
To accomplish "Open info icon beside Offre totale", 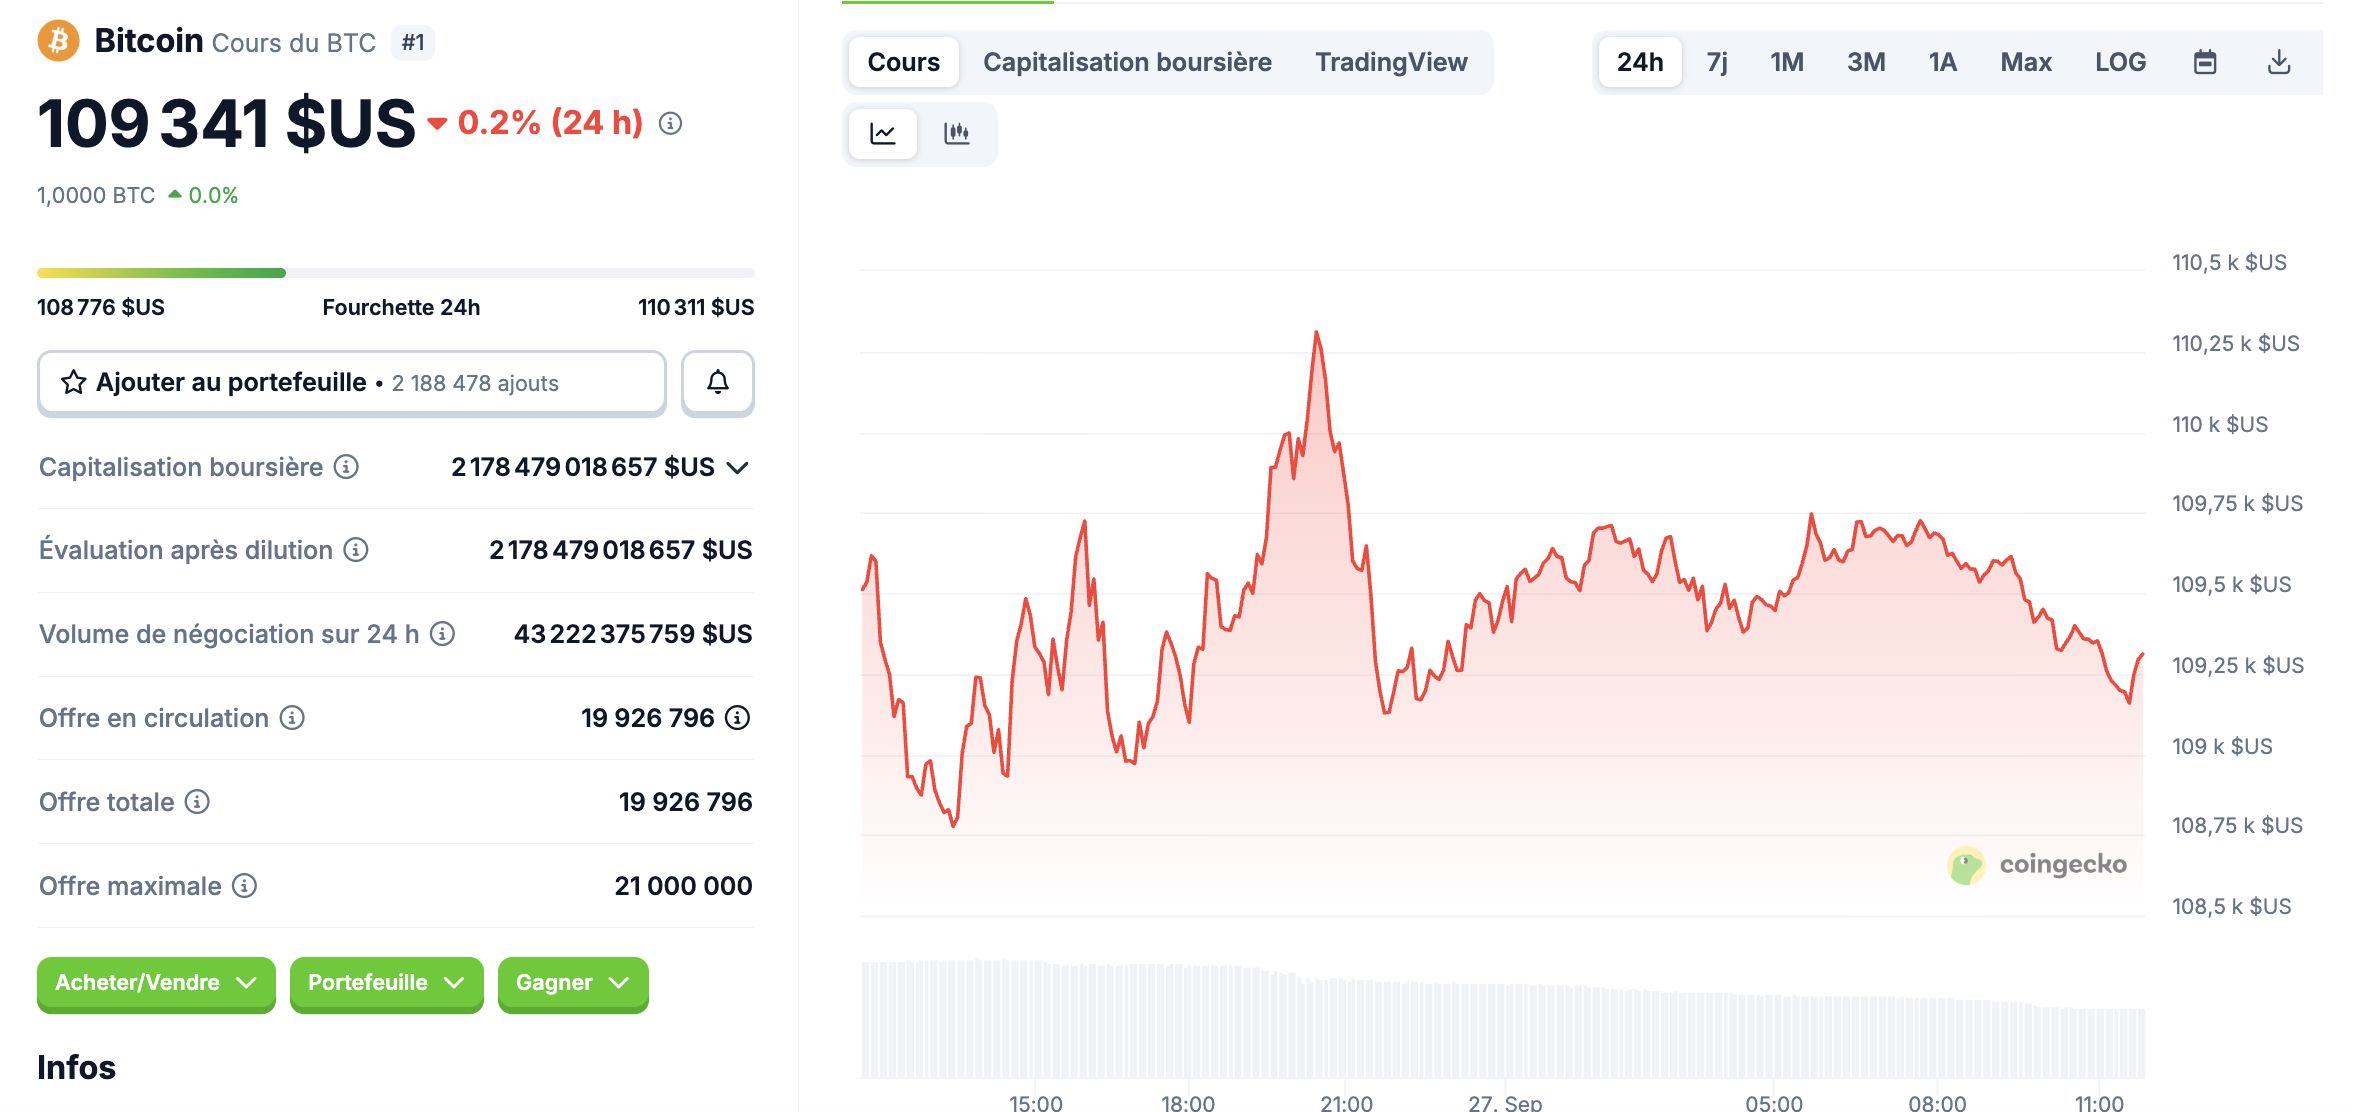I will pyautogui.click(x=198, y=802).
